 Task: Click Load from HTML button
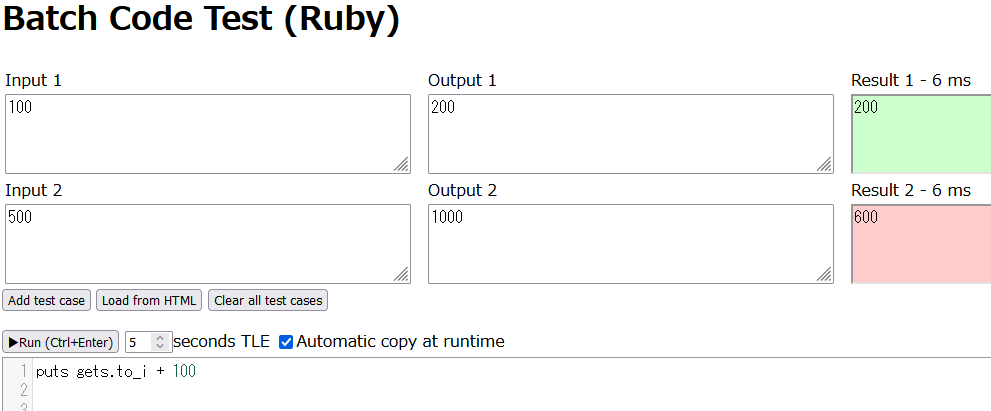[149, 300]
